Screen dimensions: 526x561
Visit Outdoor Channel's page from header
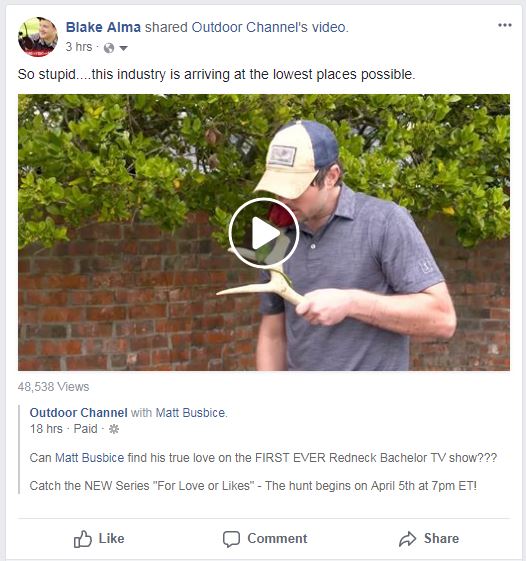tap(249, 27)
